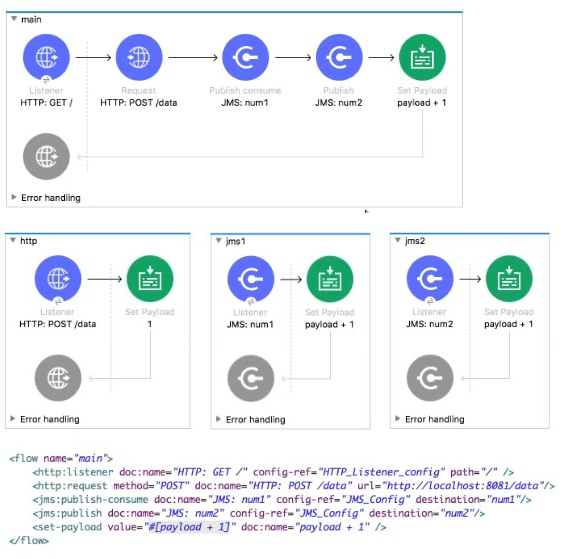
Task: Click the set-payload XML line in code
Action: pyautogui.click(x=209, y=527)
